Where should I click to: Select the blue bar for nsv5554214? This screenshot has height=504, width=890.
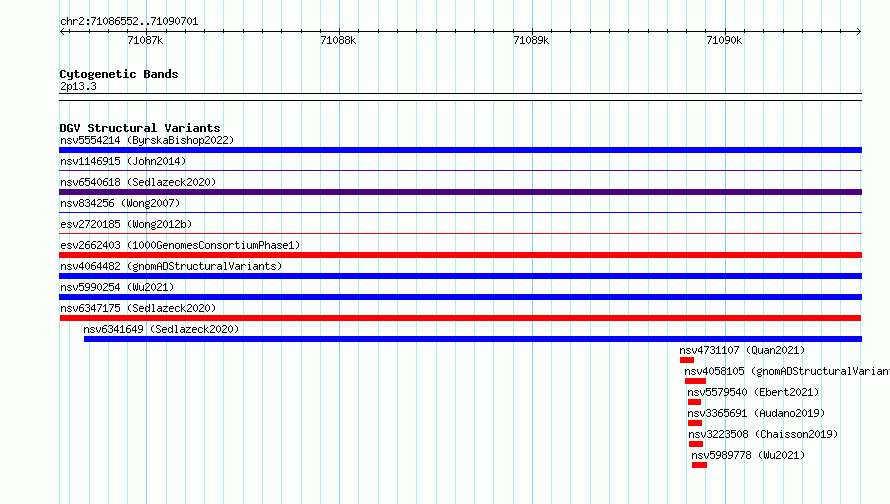[460, 150]
